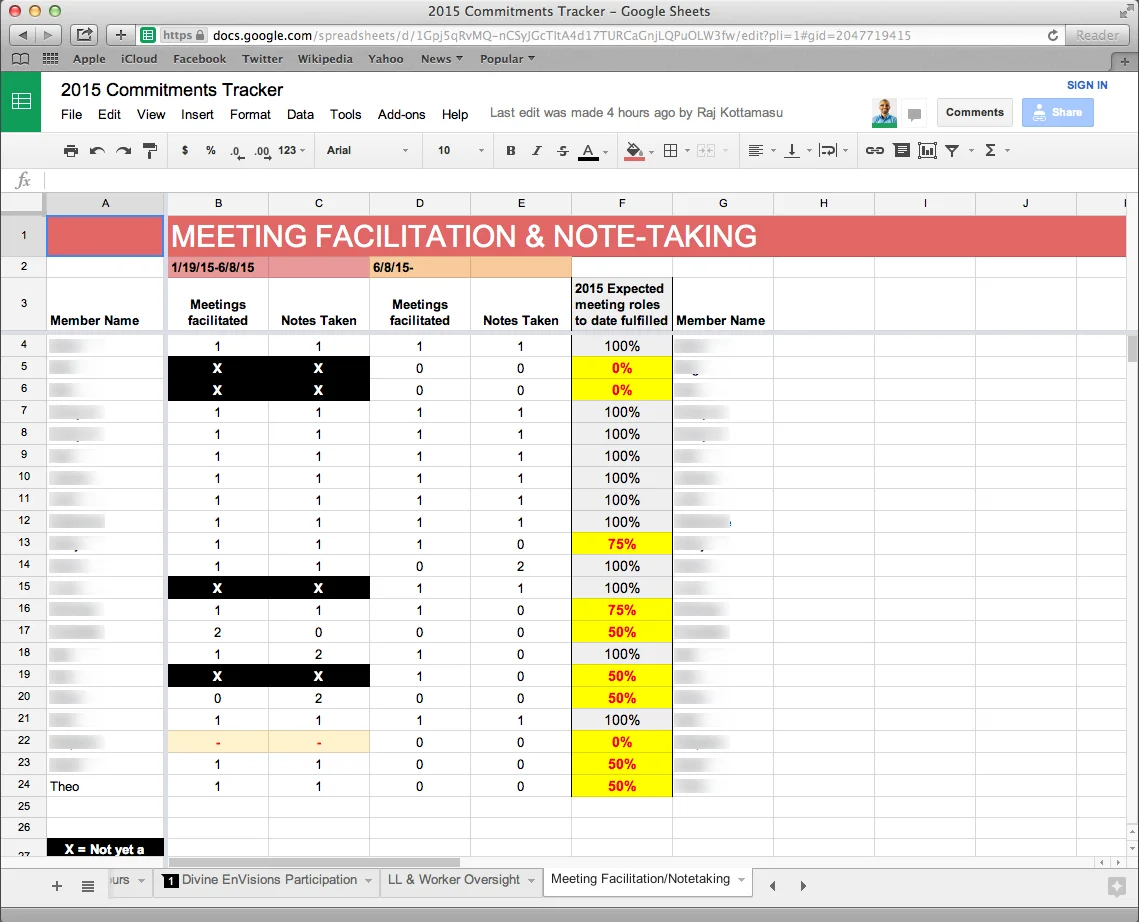Viewport: 1139px width, 922px height.
Task: Click the Redo arrow icon
Action: coord(124,150)
